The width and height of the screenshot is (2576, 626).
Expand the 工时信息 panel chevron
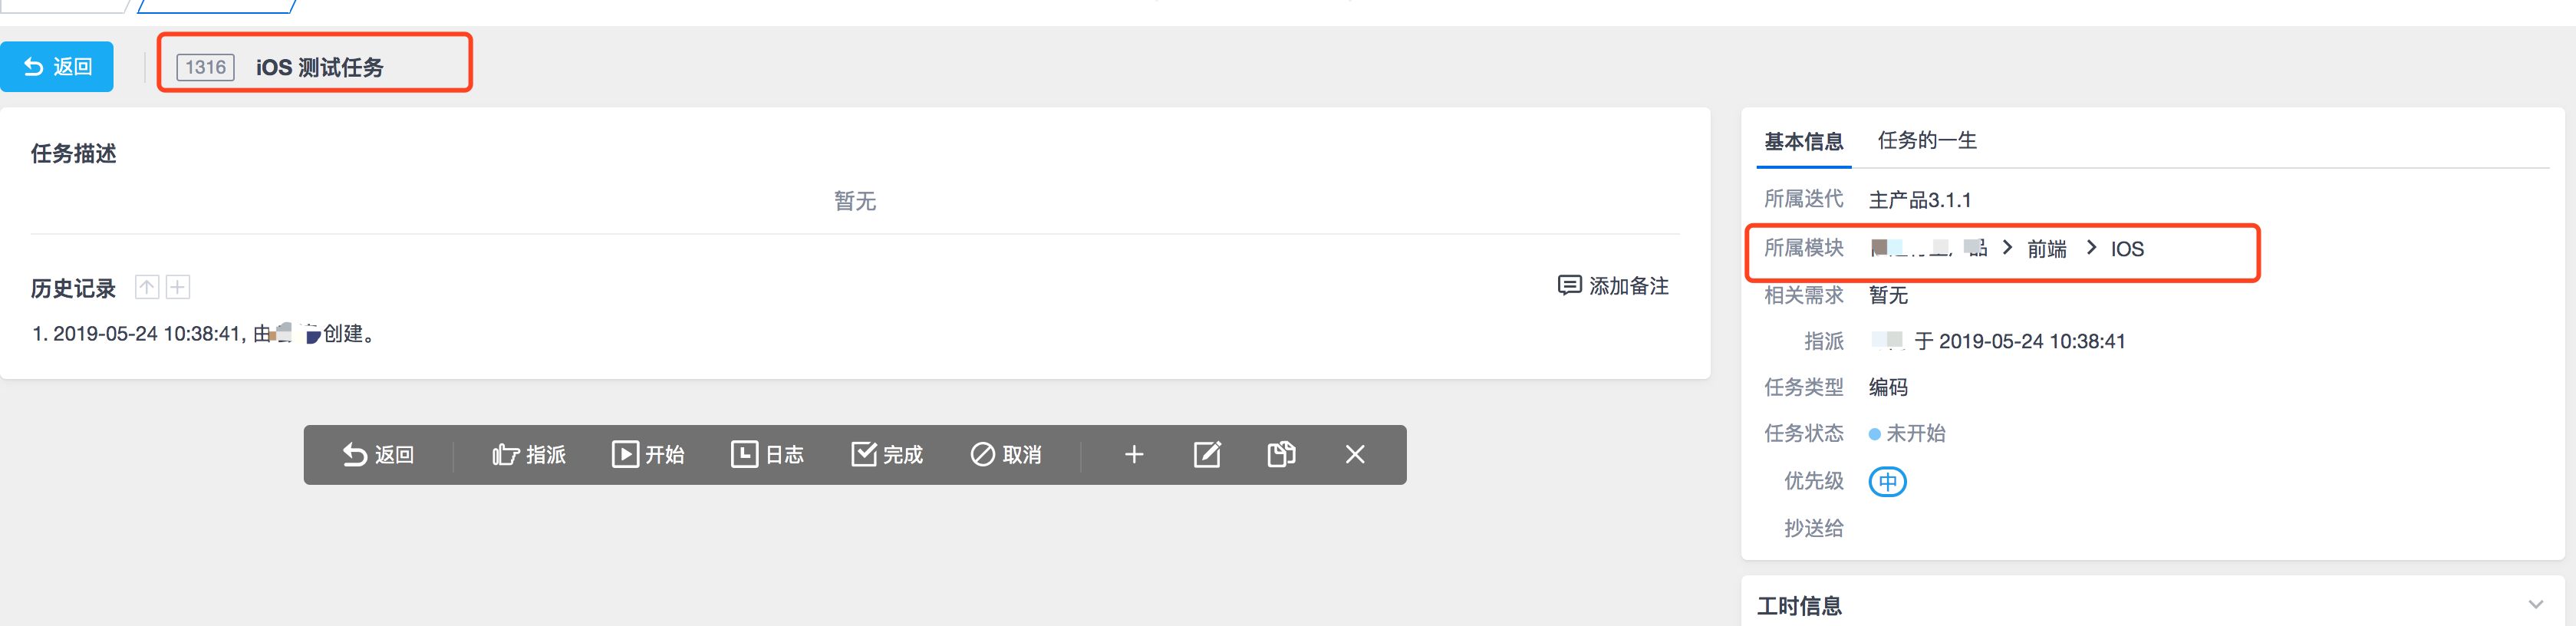click(x=2535, y=604)
